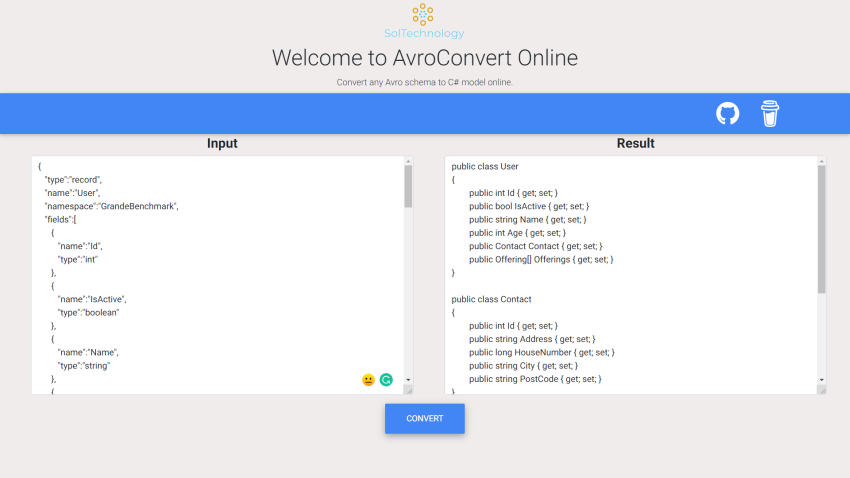Click "public class Contact" in Result
This screenshot has height=478, width=850.
point(491,299)
